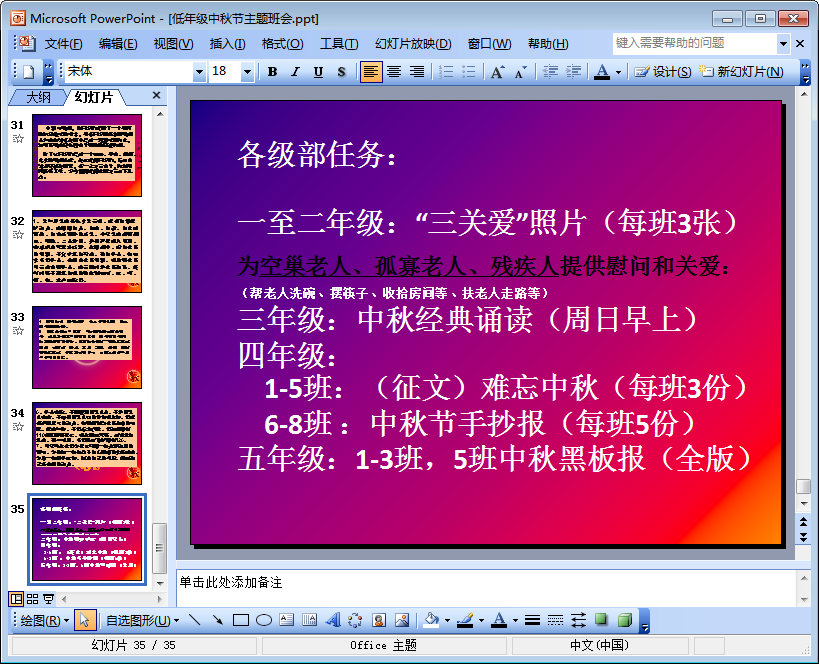Start slide show from current slide

click(49, 599)
